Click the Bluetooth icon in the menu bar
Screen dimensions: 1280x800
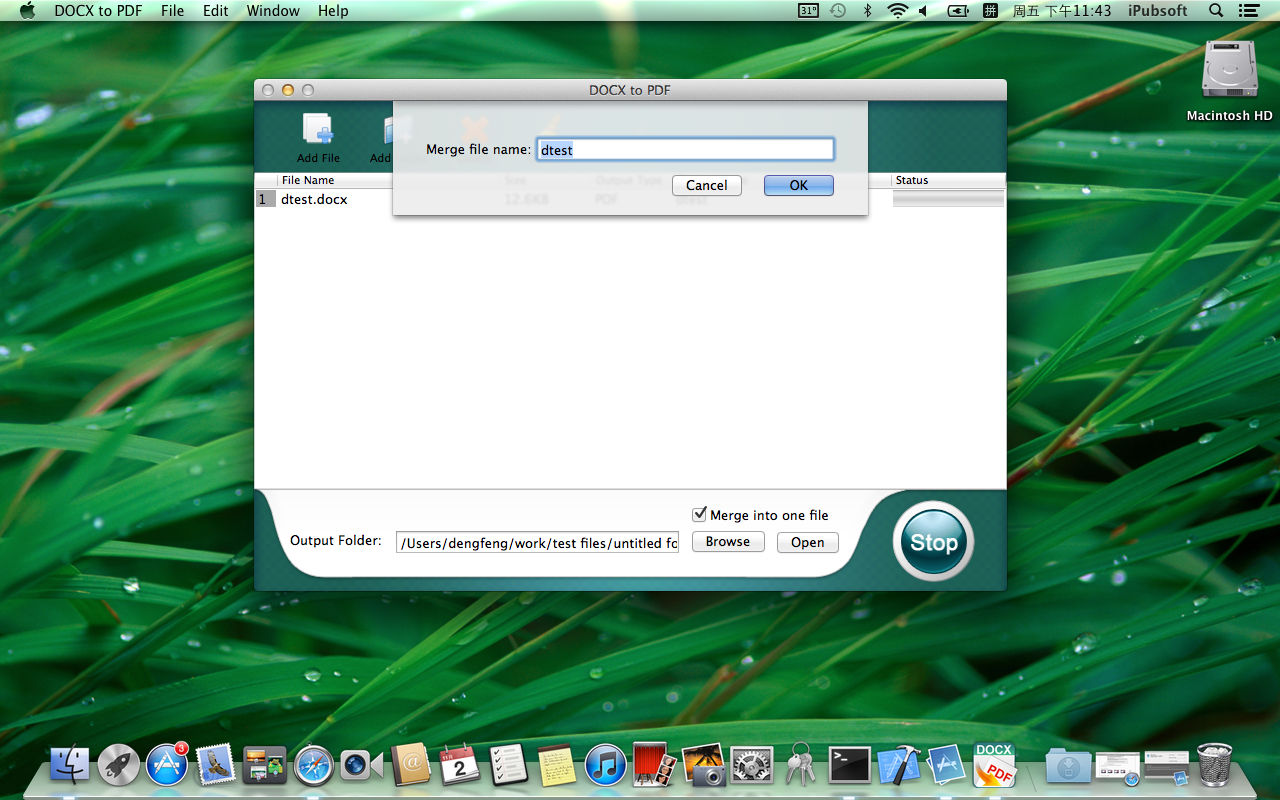(x=867, y=11)
